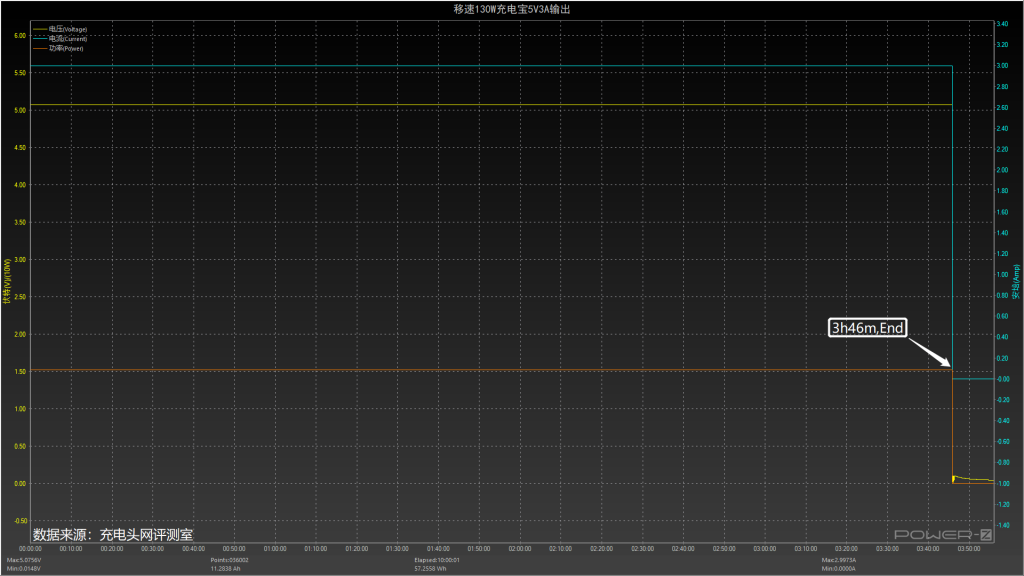Click the 02:00:00 time axis label

tap(520, 549)
